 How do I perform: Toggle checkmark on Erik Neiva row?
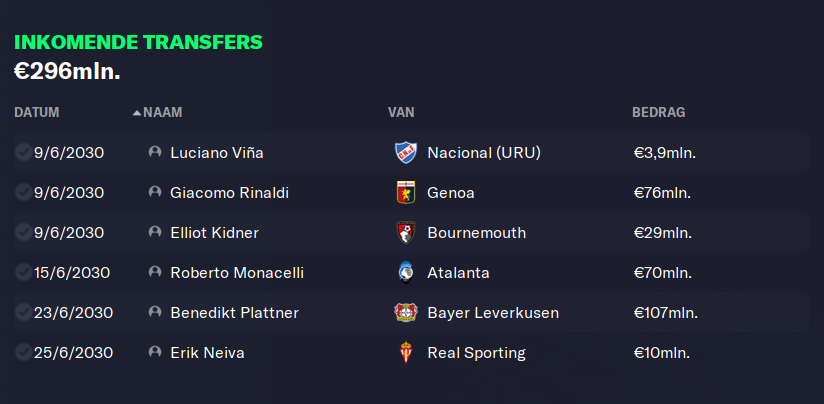pos(23,352)
